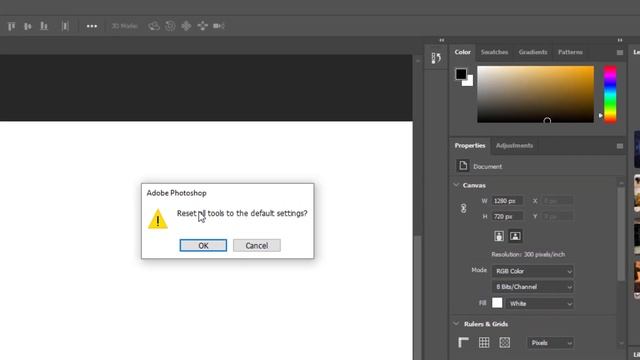
Task: Open the 8 Bits/Channel dropdown
Action: 533,287
